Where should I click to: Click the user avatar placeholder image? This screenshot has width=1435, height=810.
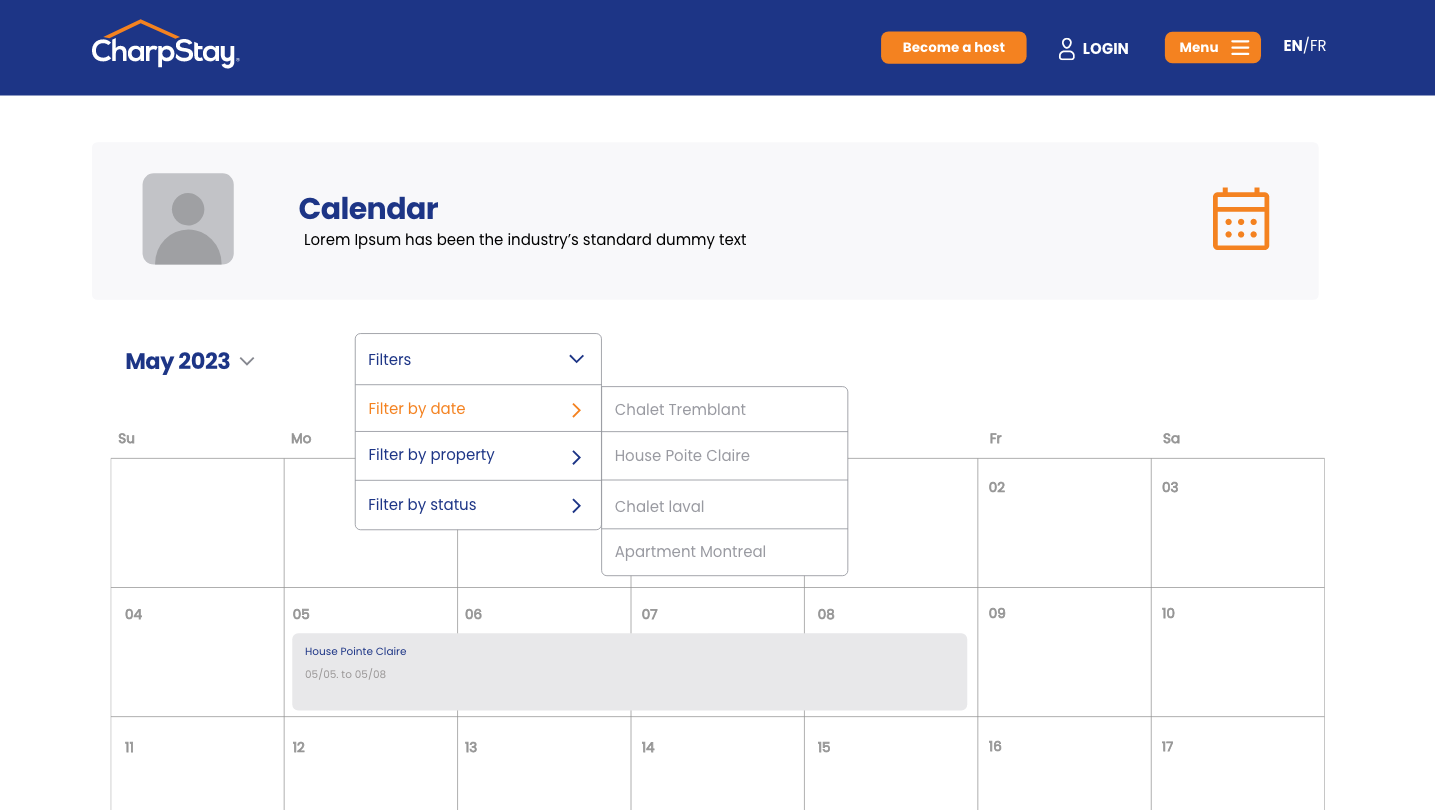coord(187,218)
